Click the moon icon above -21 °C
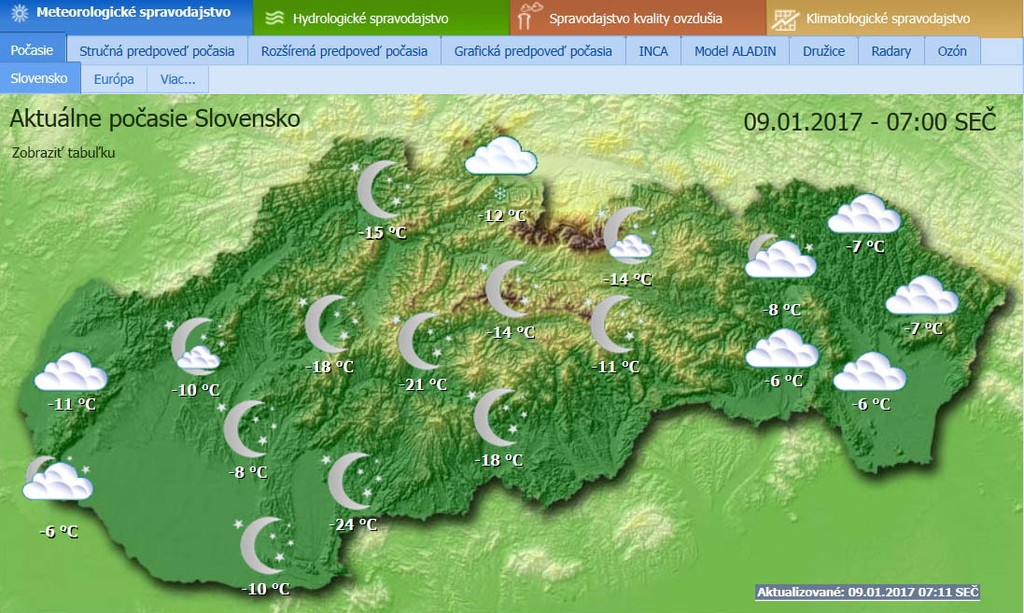 [x=421, y=341]
